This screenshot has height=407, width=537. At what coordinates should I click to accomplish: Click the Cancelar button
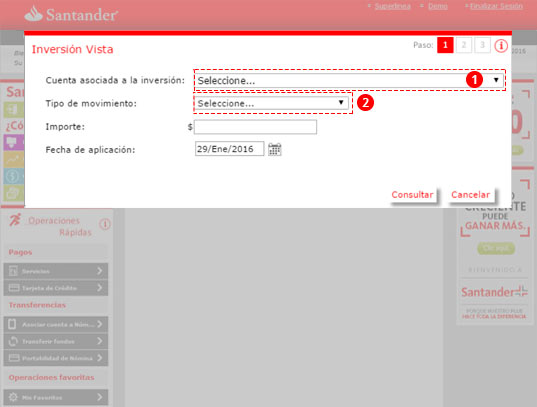pos(470,195)
